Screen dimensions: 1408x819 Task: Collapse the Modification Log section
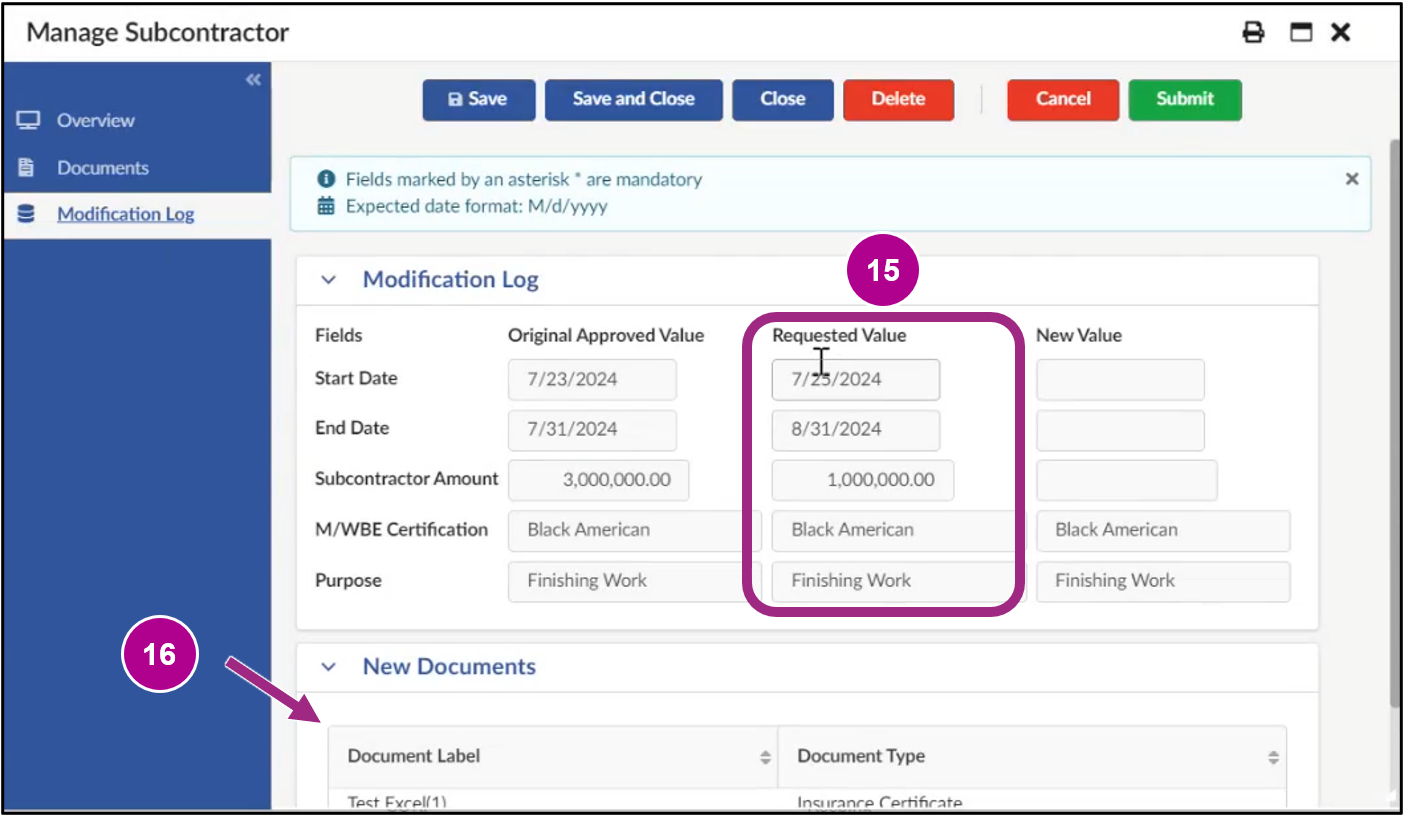328,280
